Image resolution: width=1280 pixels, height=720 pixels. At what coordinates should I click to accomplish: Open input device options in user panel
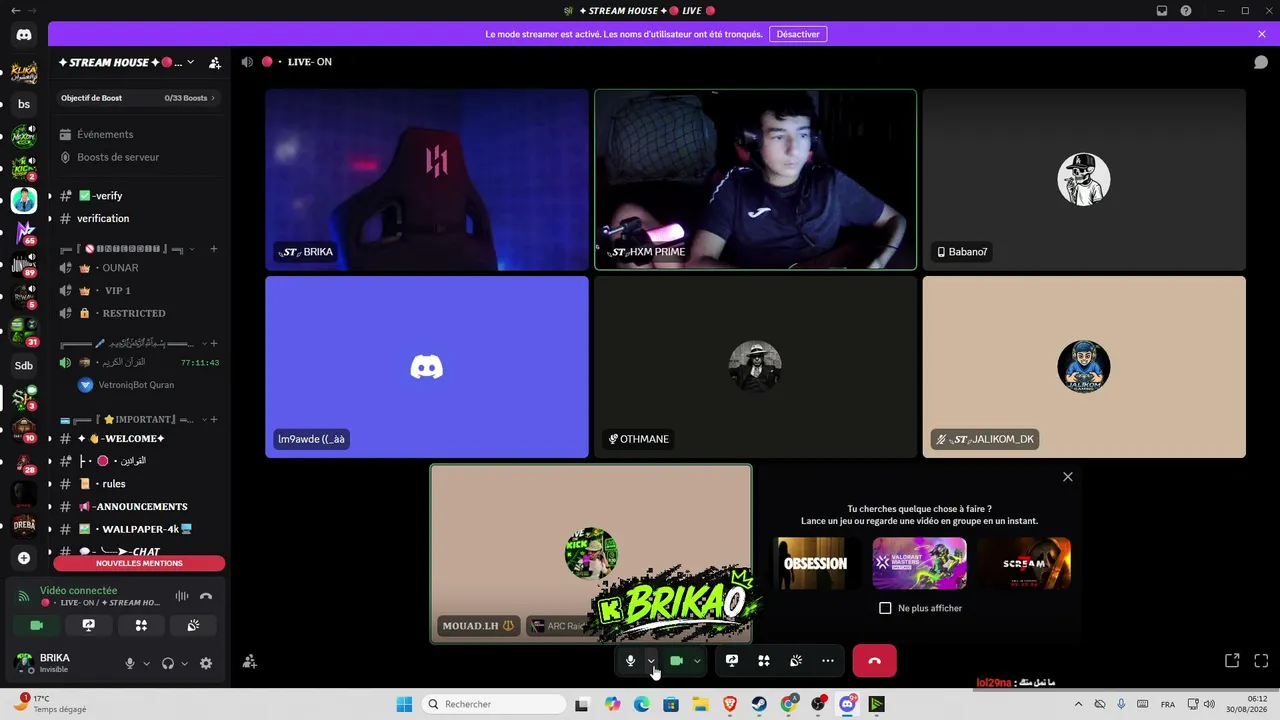tap(146, 663)
